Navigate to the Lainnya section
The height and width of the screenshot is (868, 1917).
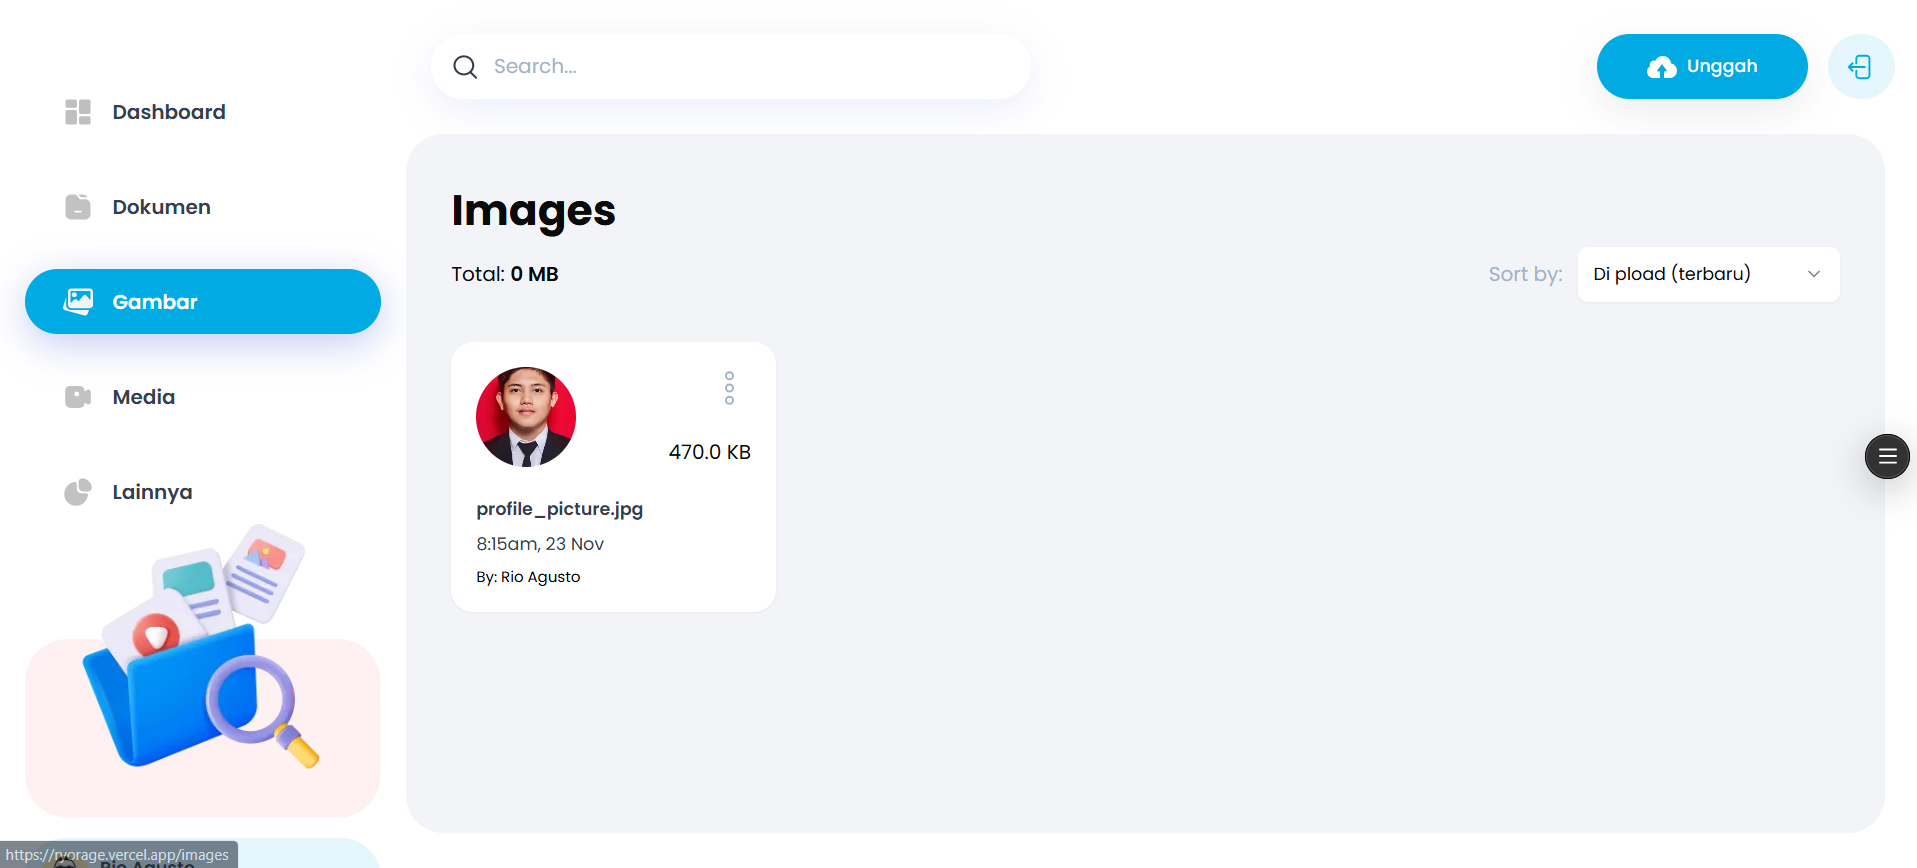(152, 492)
